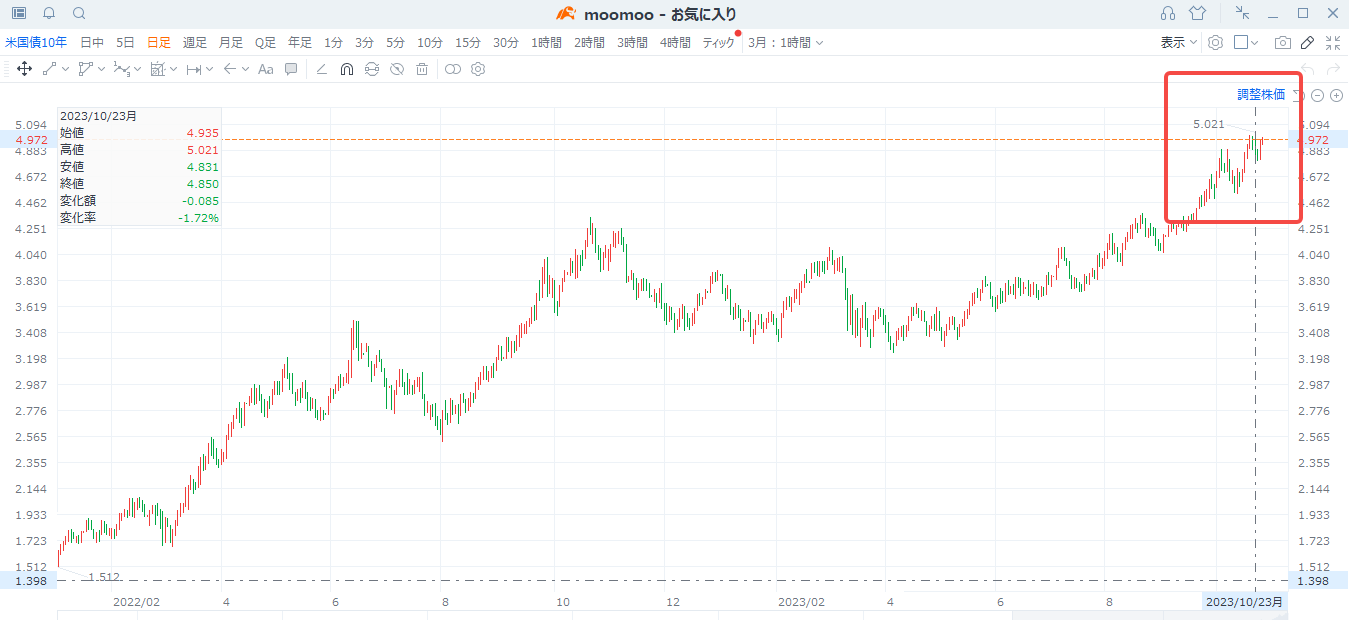Viewport: 1349px width, 620px height.
Task: Open the notifications bell
Action: tap(49, 13)
